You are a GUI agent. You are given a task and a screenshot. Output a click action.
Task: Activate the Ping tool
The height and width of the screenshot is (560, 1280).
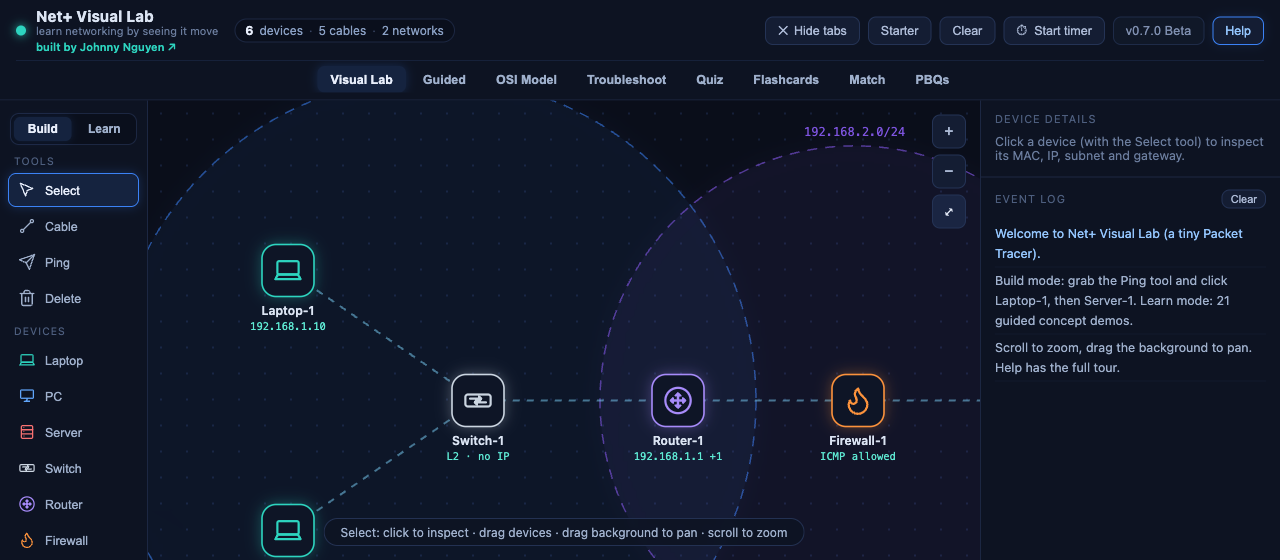point(73,262)
